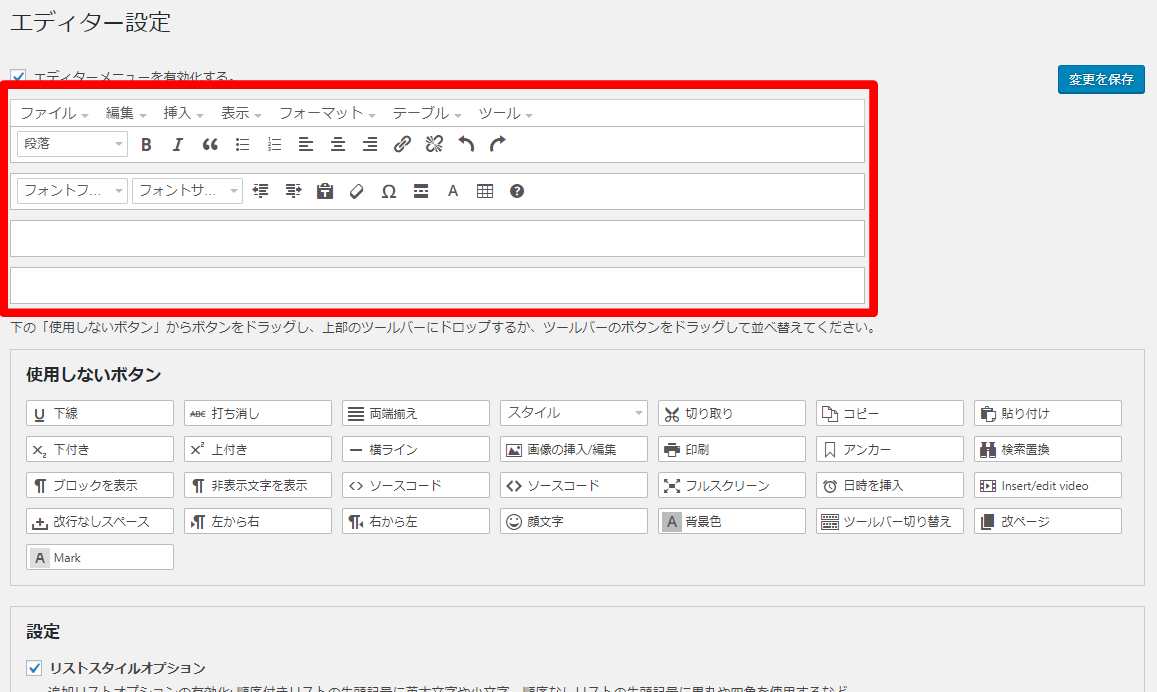Click the clear formatting eraser icon
Image resolution: width=1157 pixels, height=692 pixels.
[x=357, y=191]
